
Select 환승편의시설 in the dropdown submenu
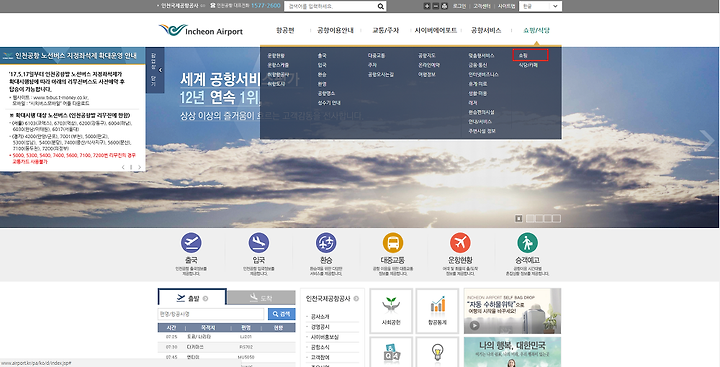pos(481,113)
